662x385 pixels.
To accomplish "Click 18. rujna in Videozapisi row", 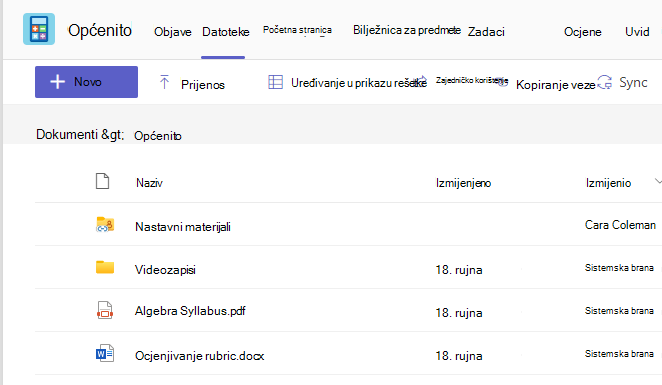I will 459,270.
